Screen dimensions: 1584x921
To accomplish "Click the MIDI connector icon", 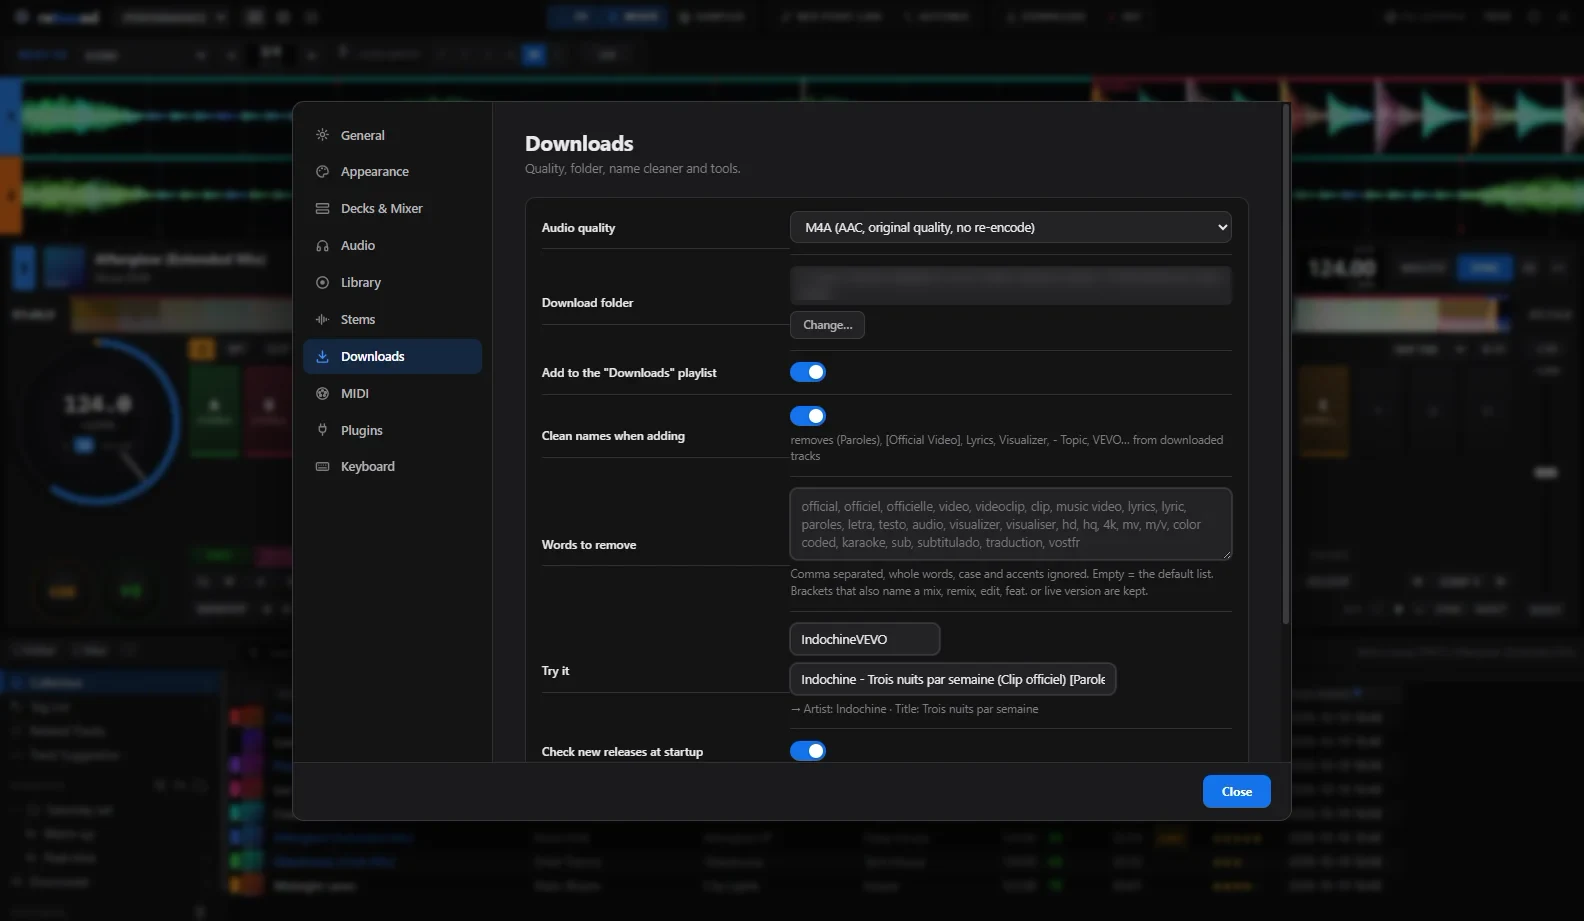I will [x=322, y=393].
